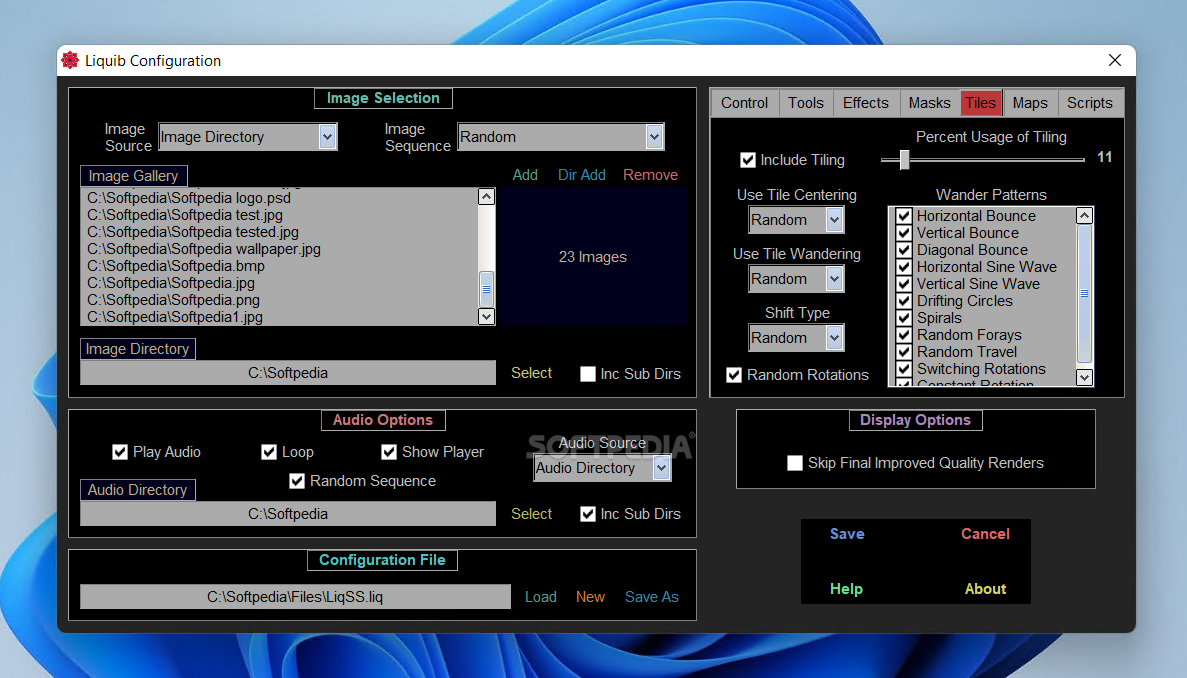The height and width of the screenshot is (678, 1187).
Task: Uncheck Vertical Bounce wander pattern
Action: tap(903, 233)
